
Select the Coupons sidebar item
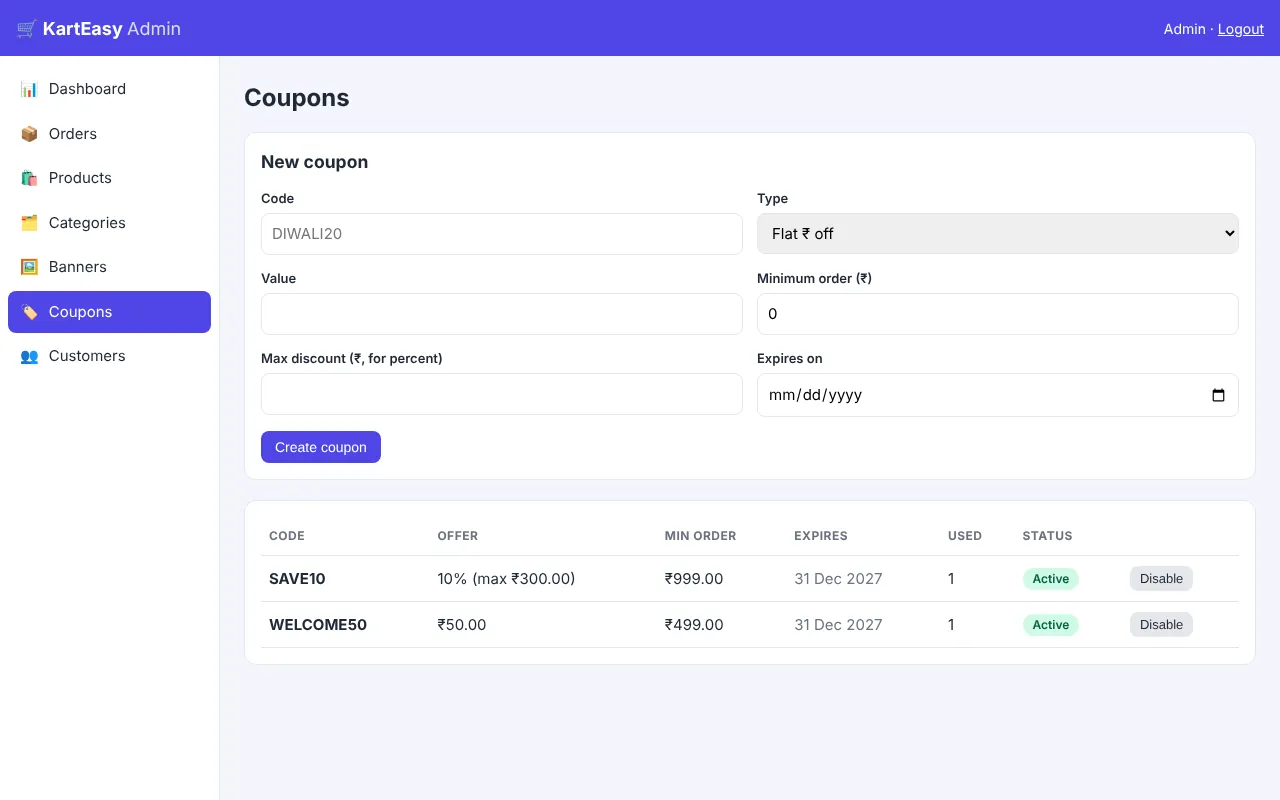coord(109,312)
